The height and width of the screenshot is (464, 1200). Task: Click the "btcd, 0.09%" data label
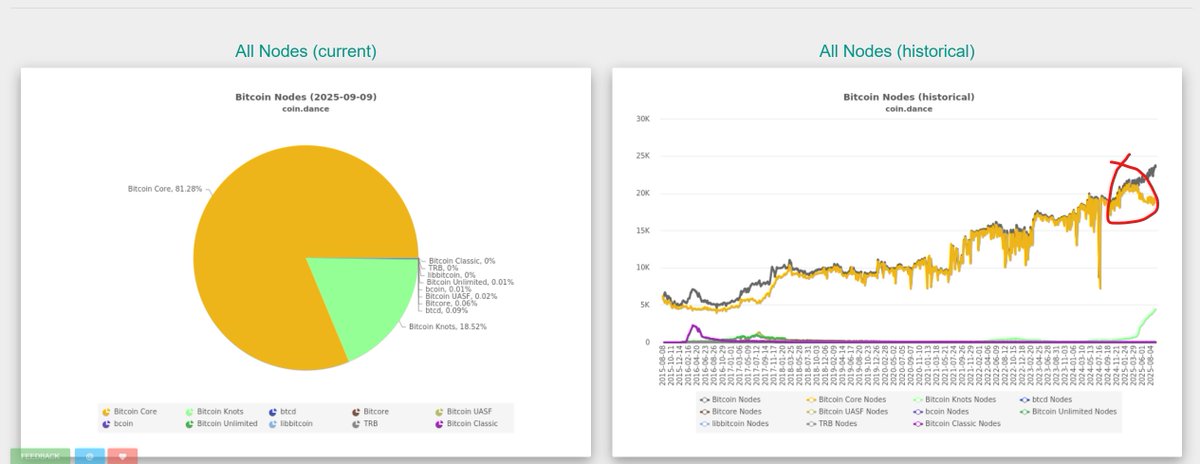pos(448,310)
